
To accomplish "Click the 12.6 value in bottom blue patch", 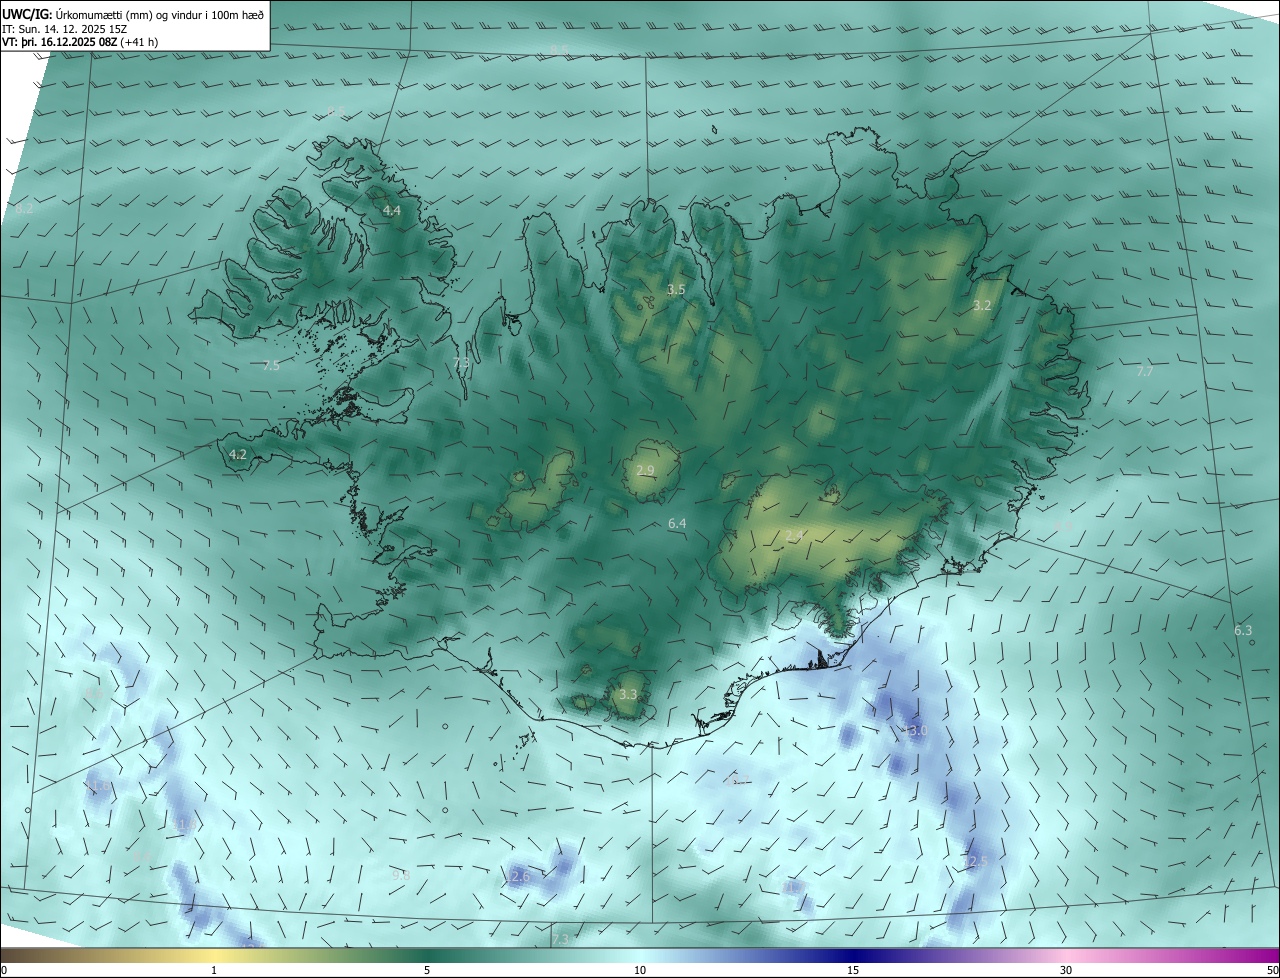I will click(516, 877).
